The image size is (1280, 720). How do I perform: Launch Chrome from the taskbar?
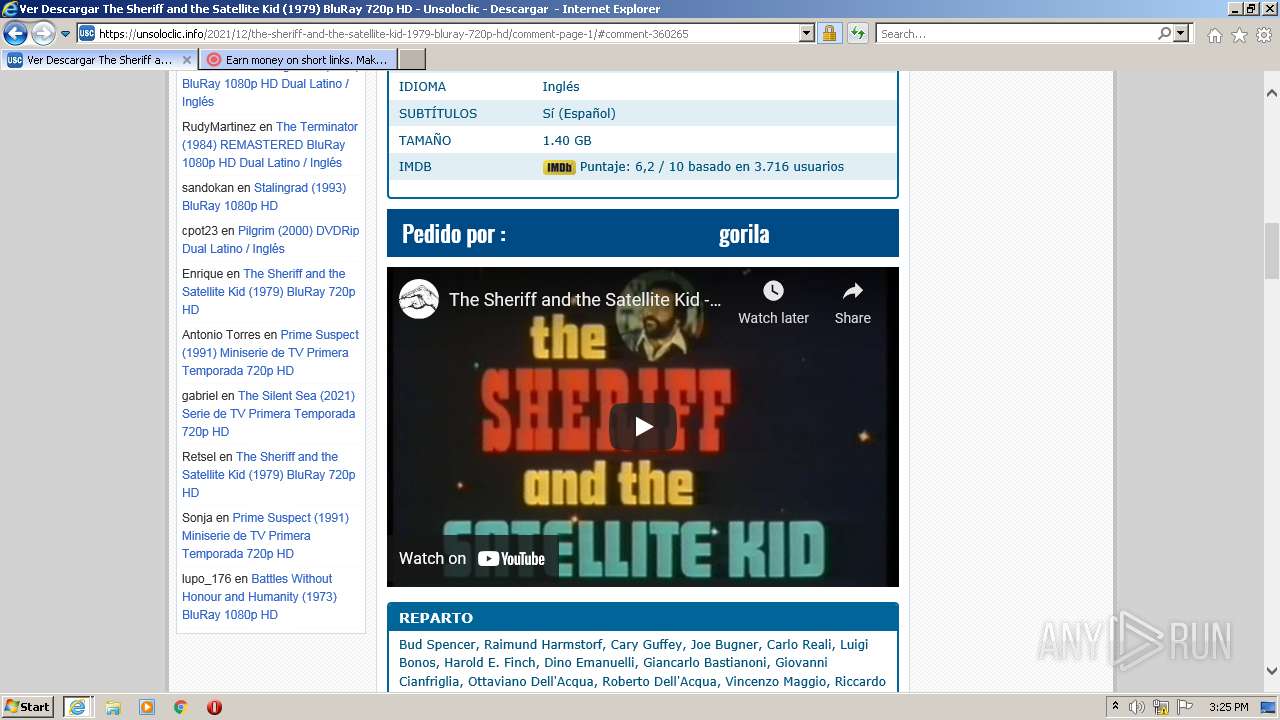click(x=180, y=707)
